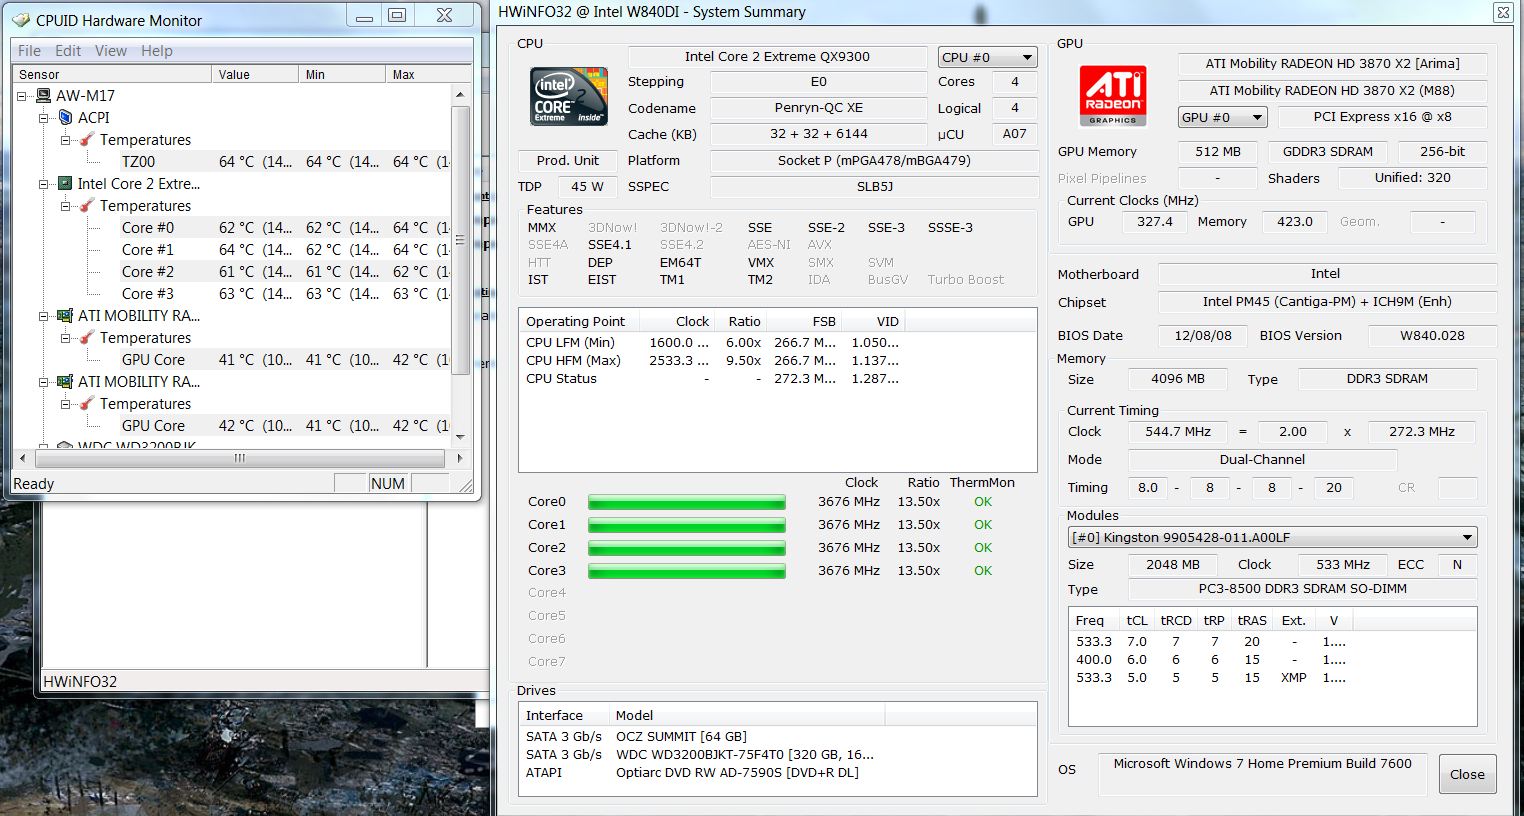
Task: Click the Intel Core 2 Extreme chip icon
Action: (x=66, y=184)
